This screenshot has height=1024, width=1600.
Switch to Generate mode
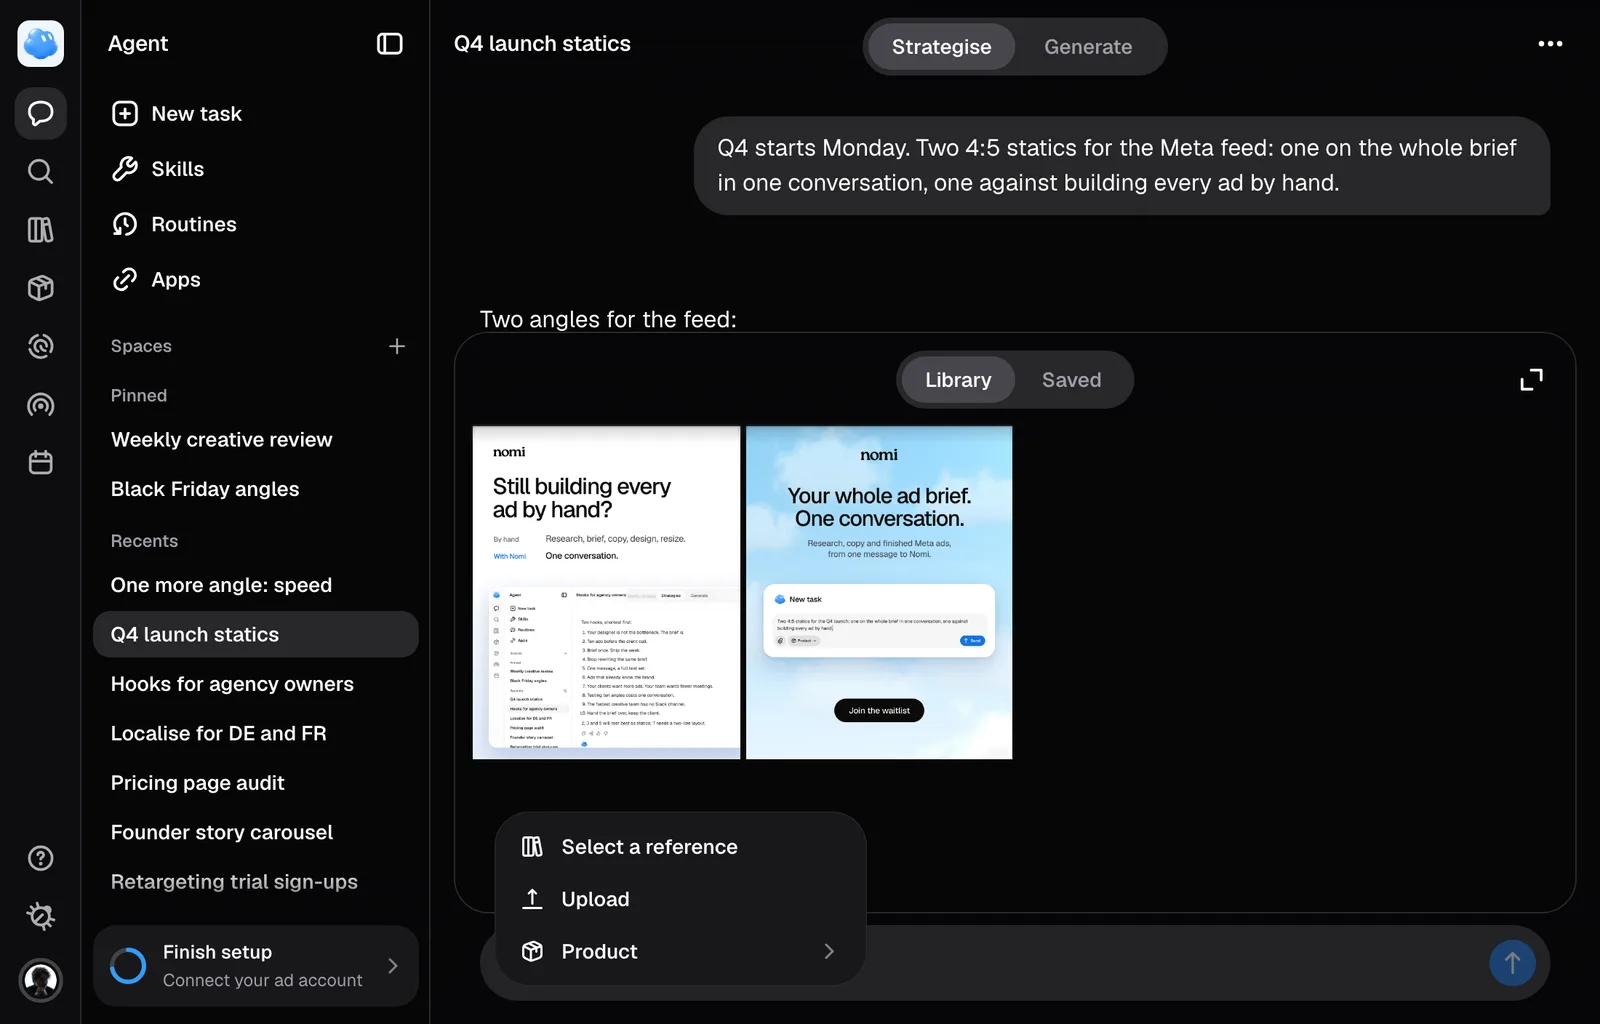tap(1088, 47)
